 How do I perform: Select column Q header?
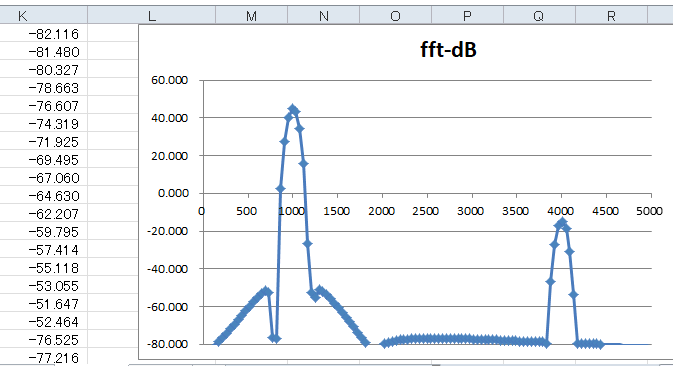point(539,16)
